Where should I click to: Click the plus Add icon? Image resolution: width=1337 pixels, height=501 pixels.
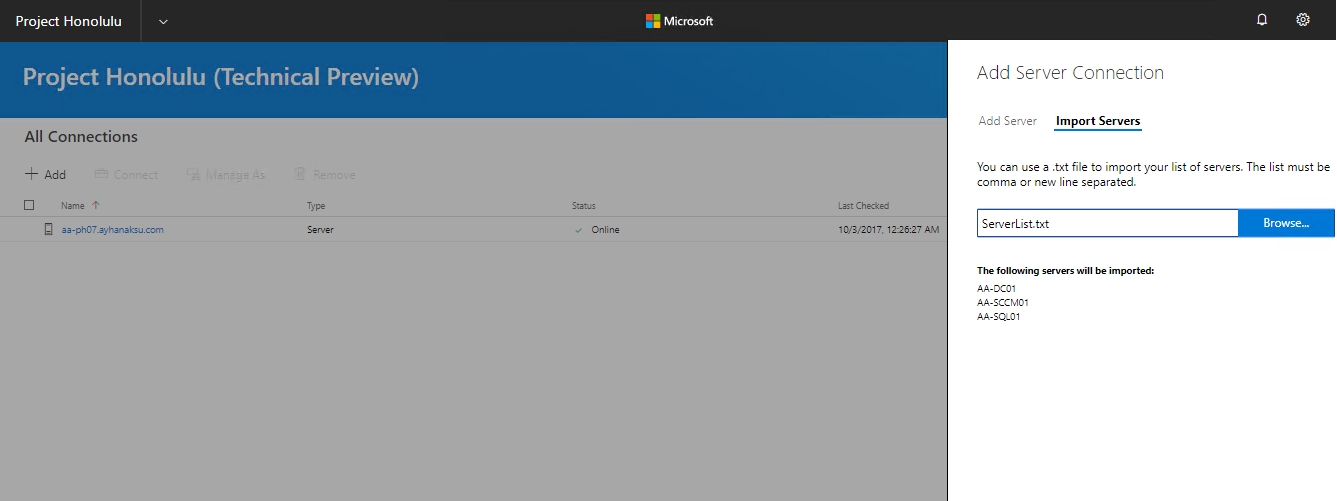click(x=32, y=174)
